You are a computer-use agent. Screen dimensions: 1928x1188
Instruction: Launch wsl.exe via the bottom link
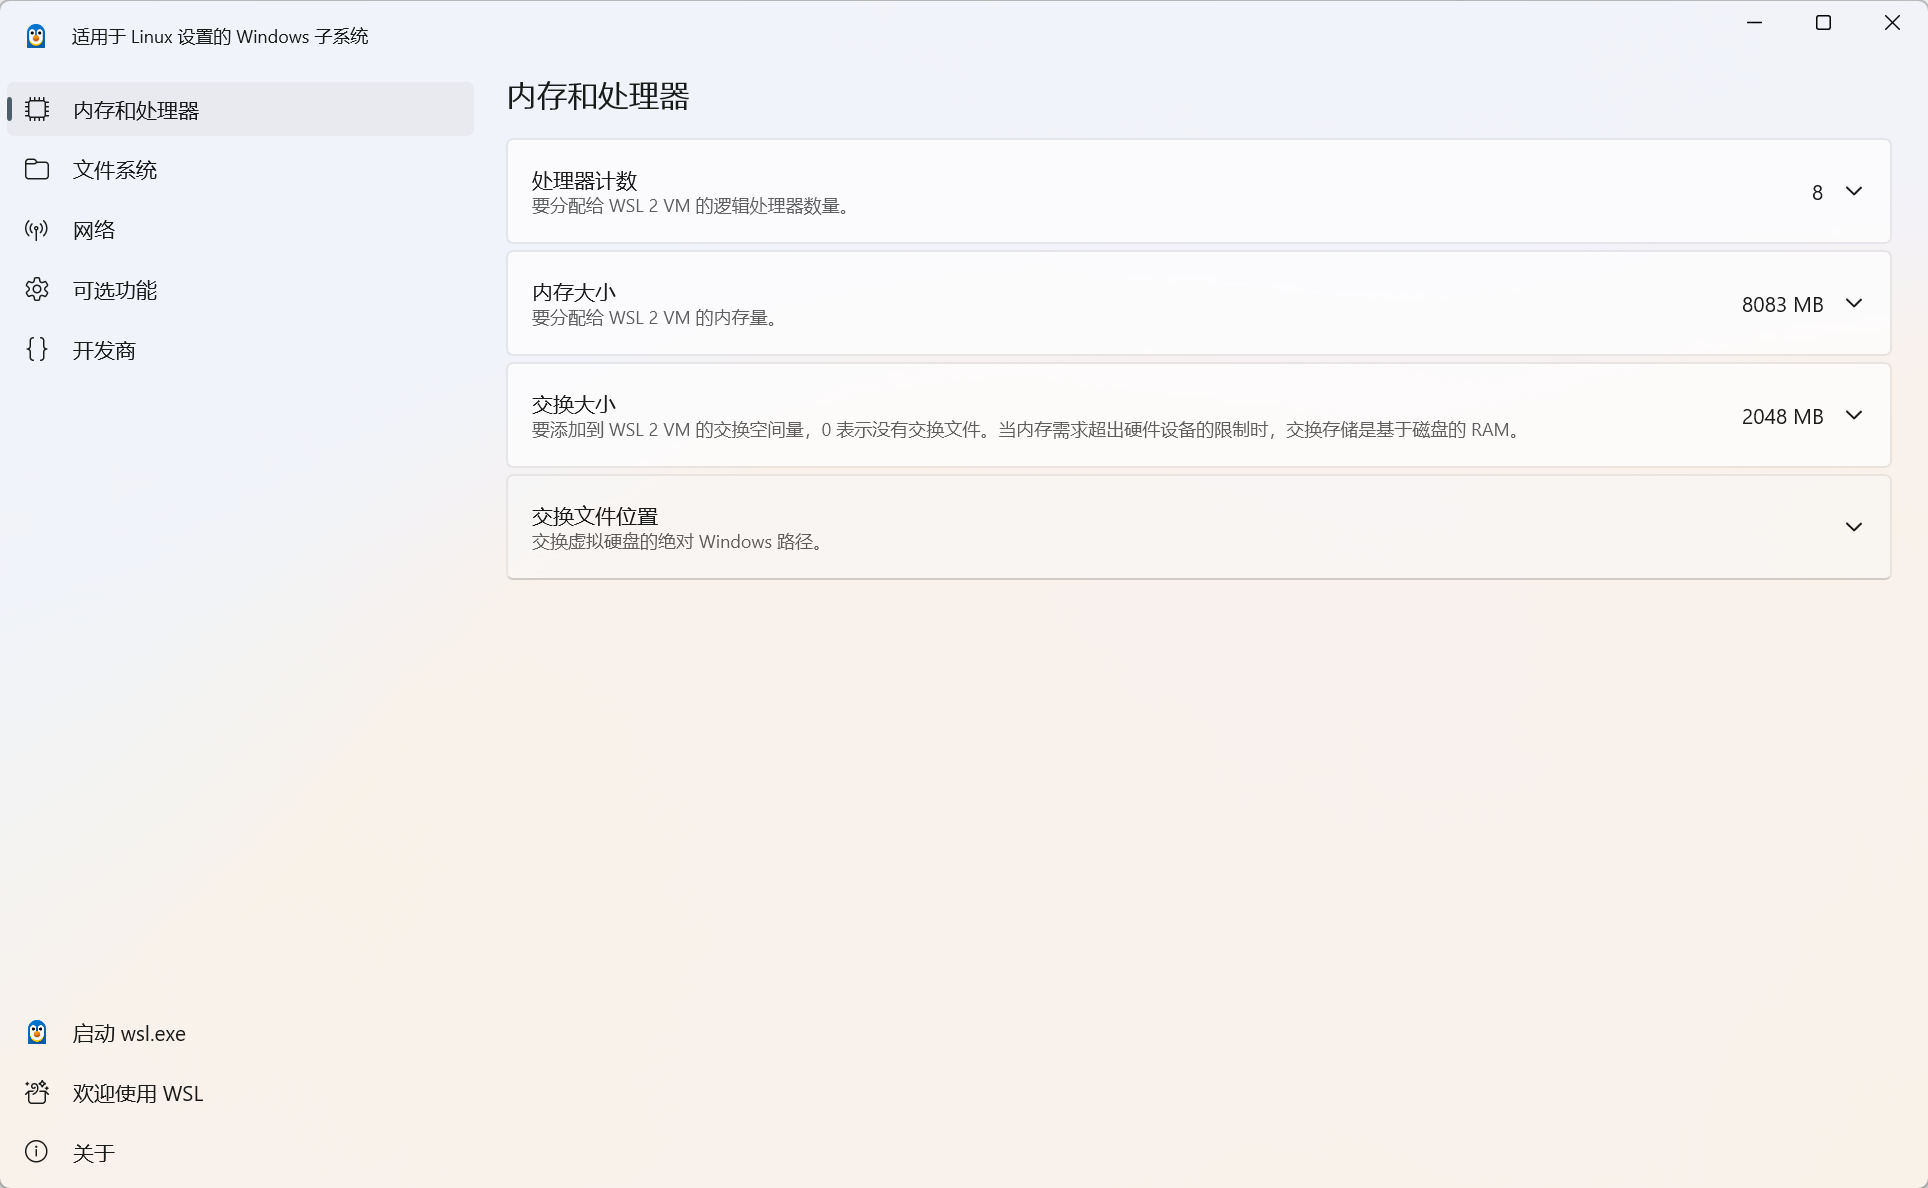[128, 1032]
